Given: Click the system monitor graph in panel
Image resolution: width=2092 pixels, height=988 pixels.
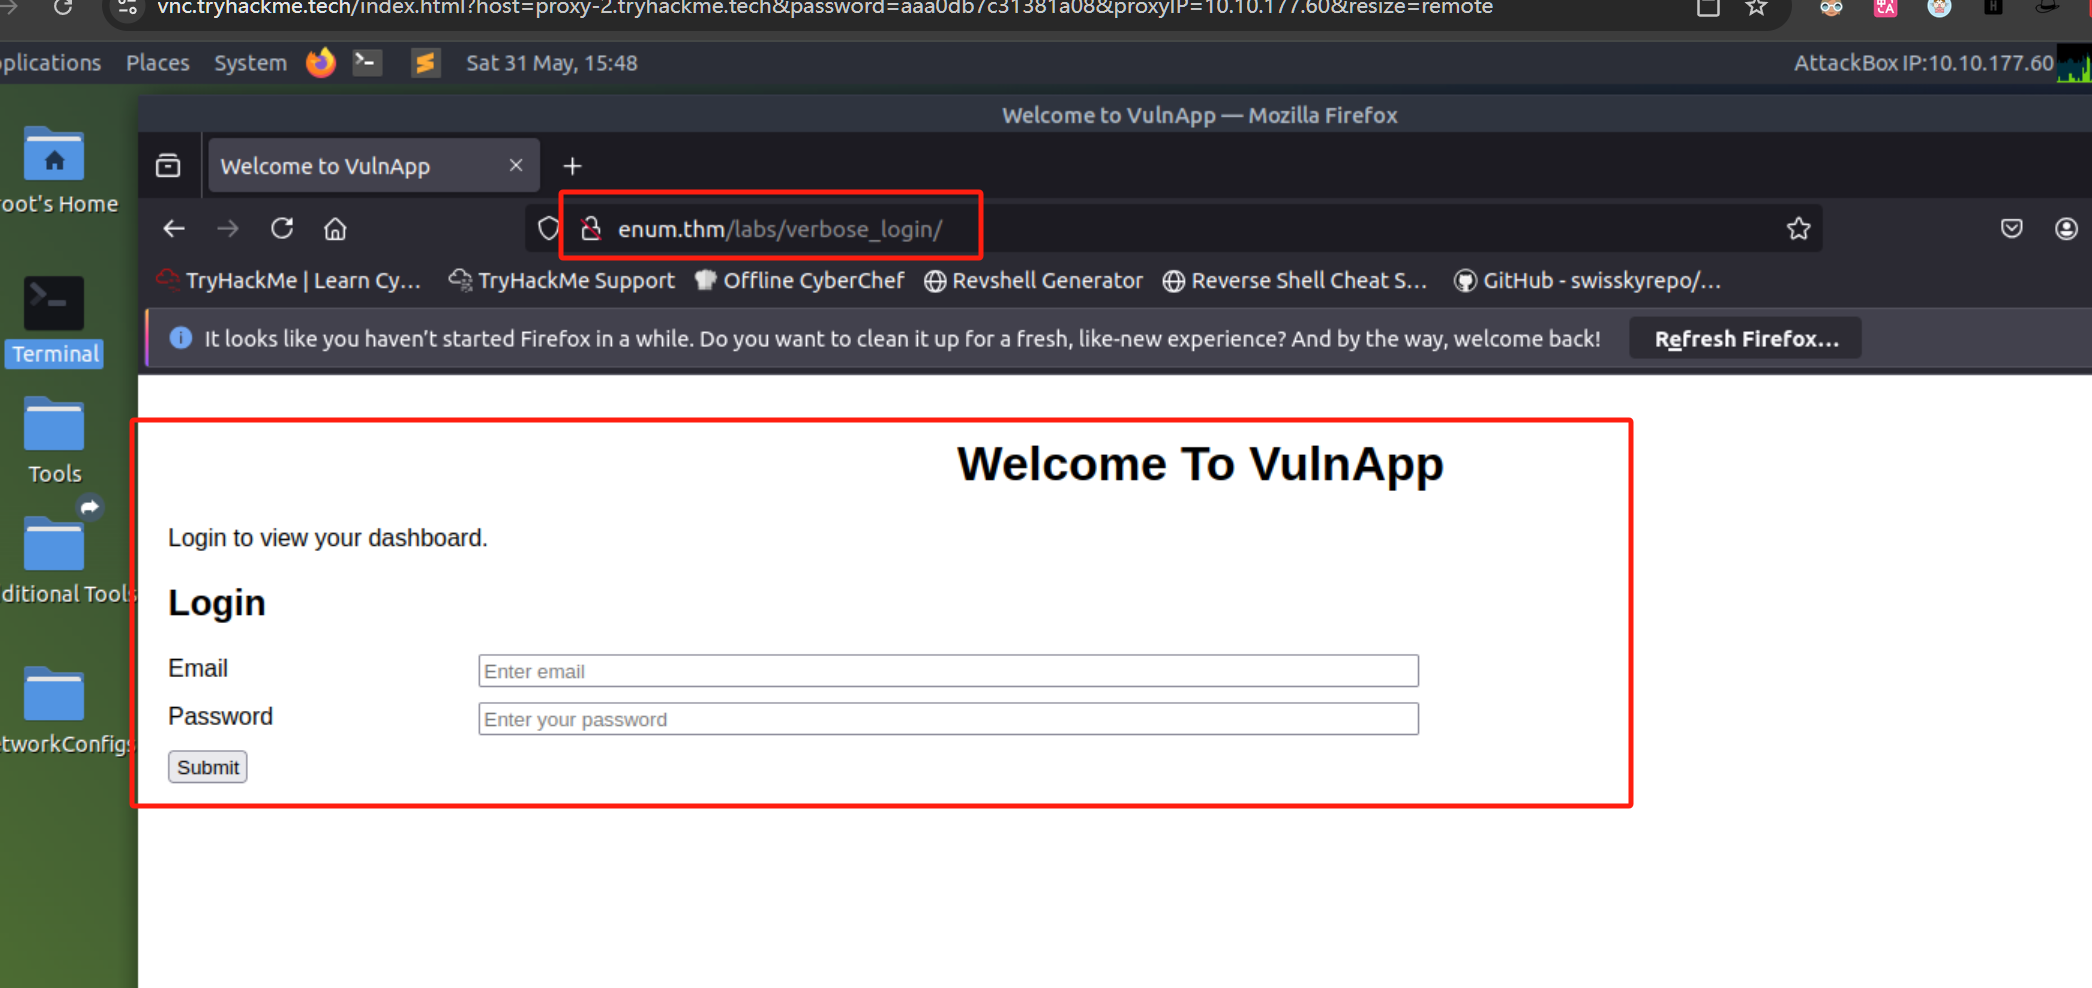Looking at the screenshot, I should pyautogui.click(x=2074, y=63).
